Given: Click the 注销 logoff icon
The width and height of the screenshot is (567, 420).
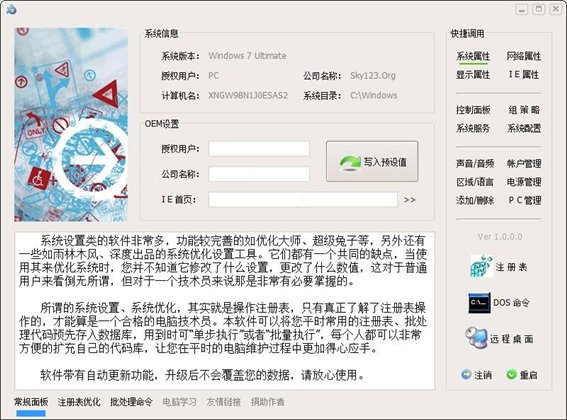Looking at the screenshot, I should point(466,374).
